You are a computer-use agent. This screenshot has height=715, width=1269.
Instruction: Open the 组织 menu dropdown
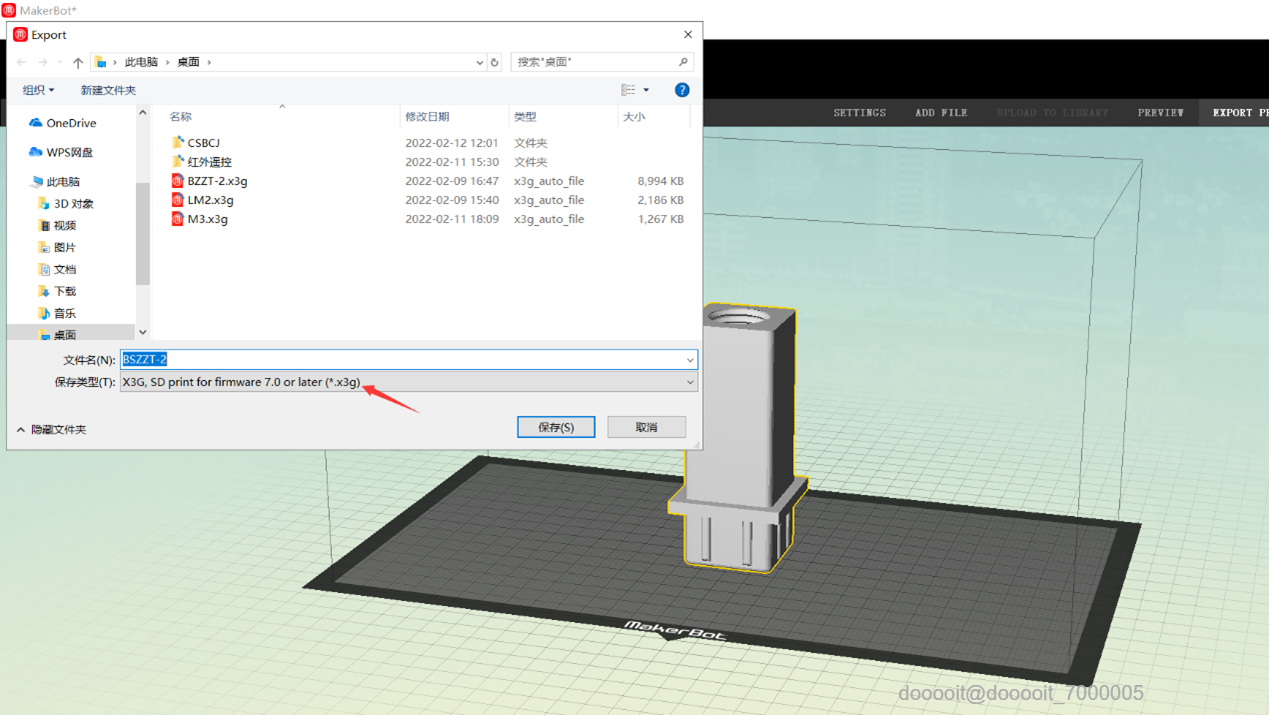[x=38, y=90]
